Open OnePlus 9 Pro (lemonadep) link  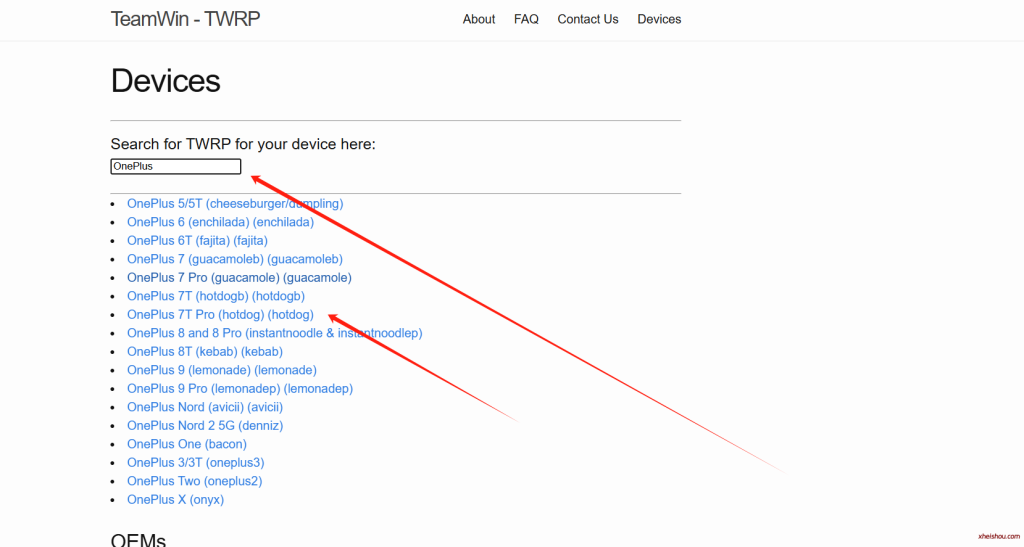pyautogui.click(x=240, y=388)
